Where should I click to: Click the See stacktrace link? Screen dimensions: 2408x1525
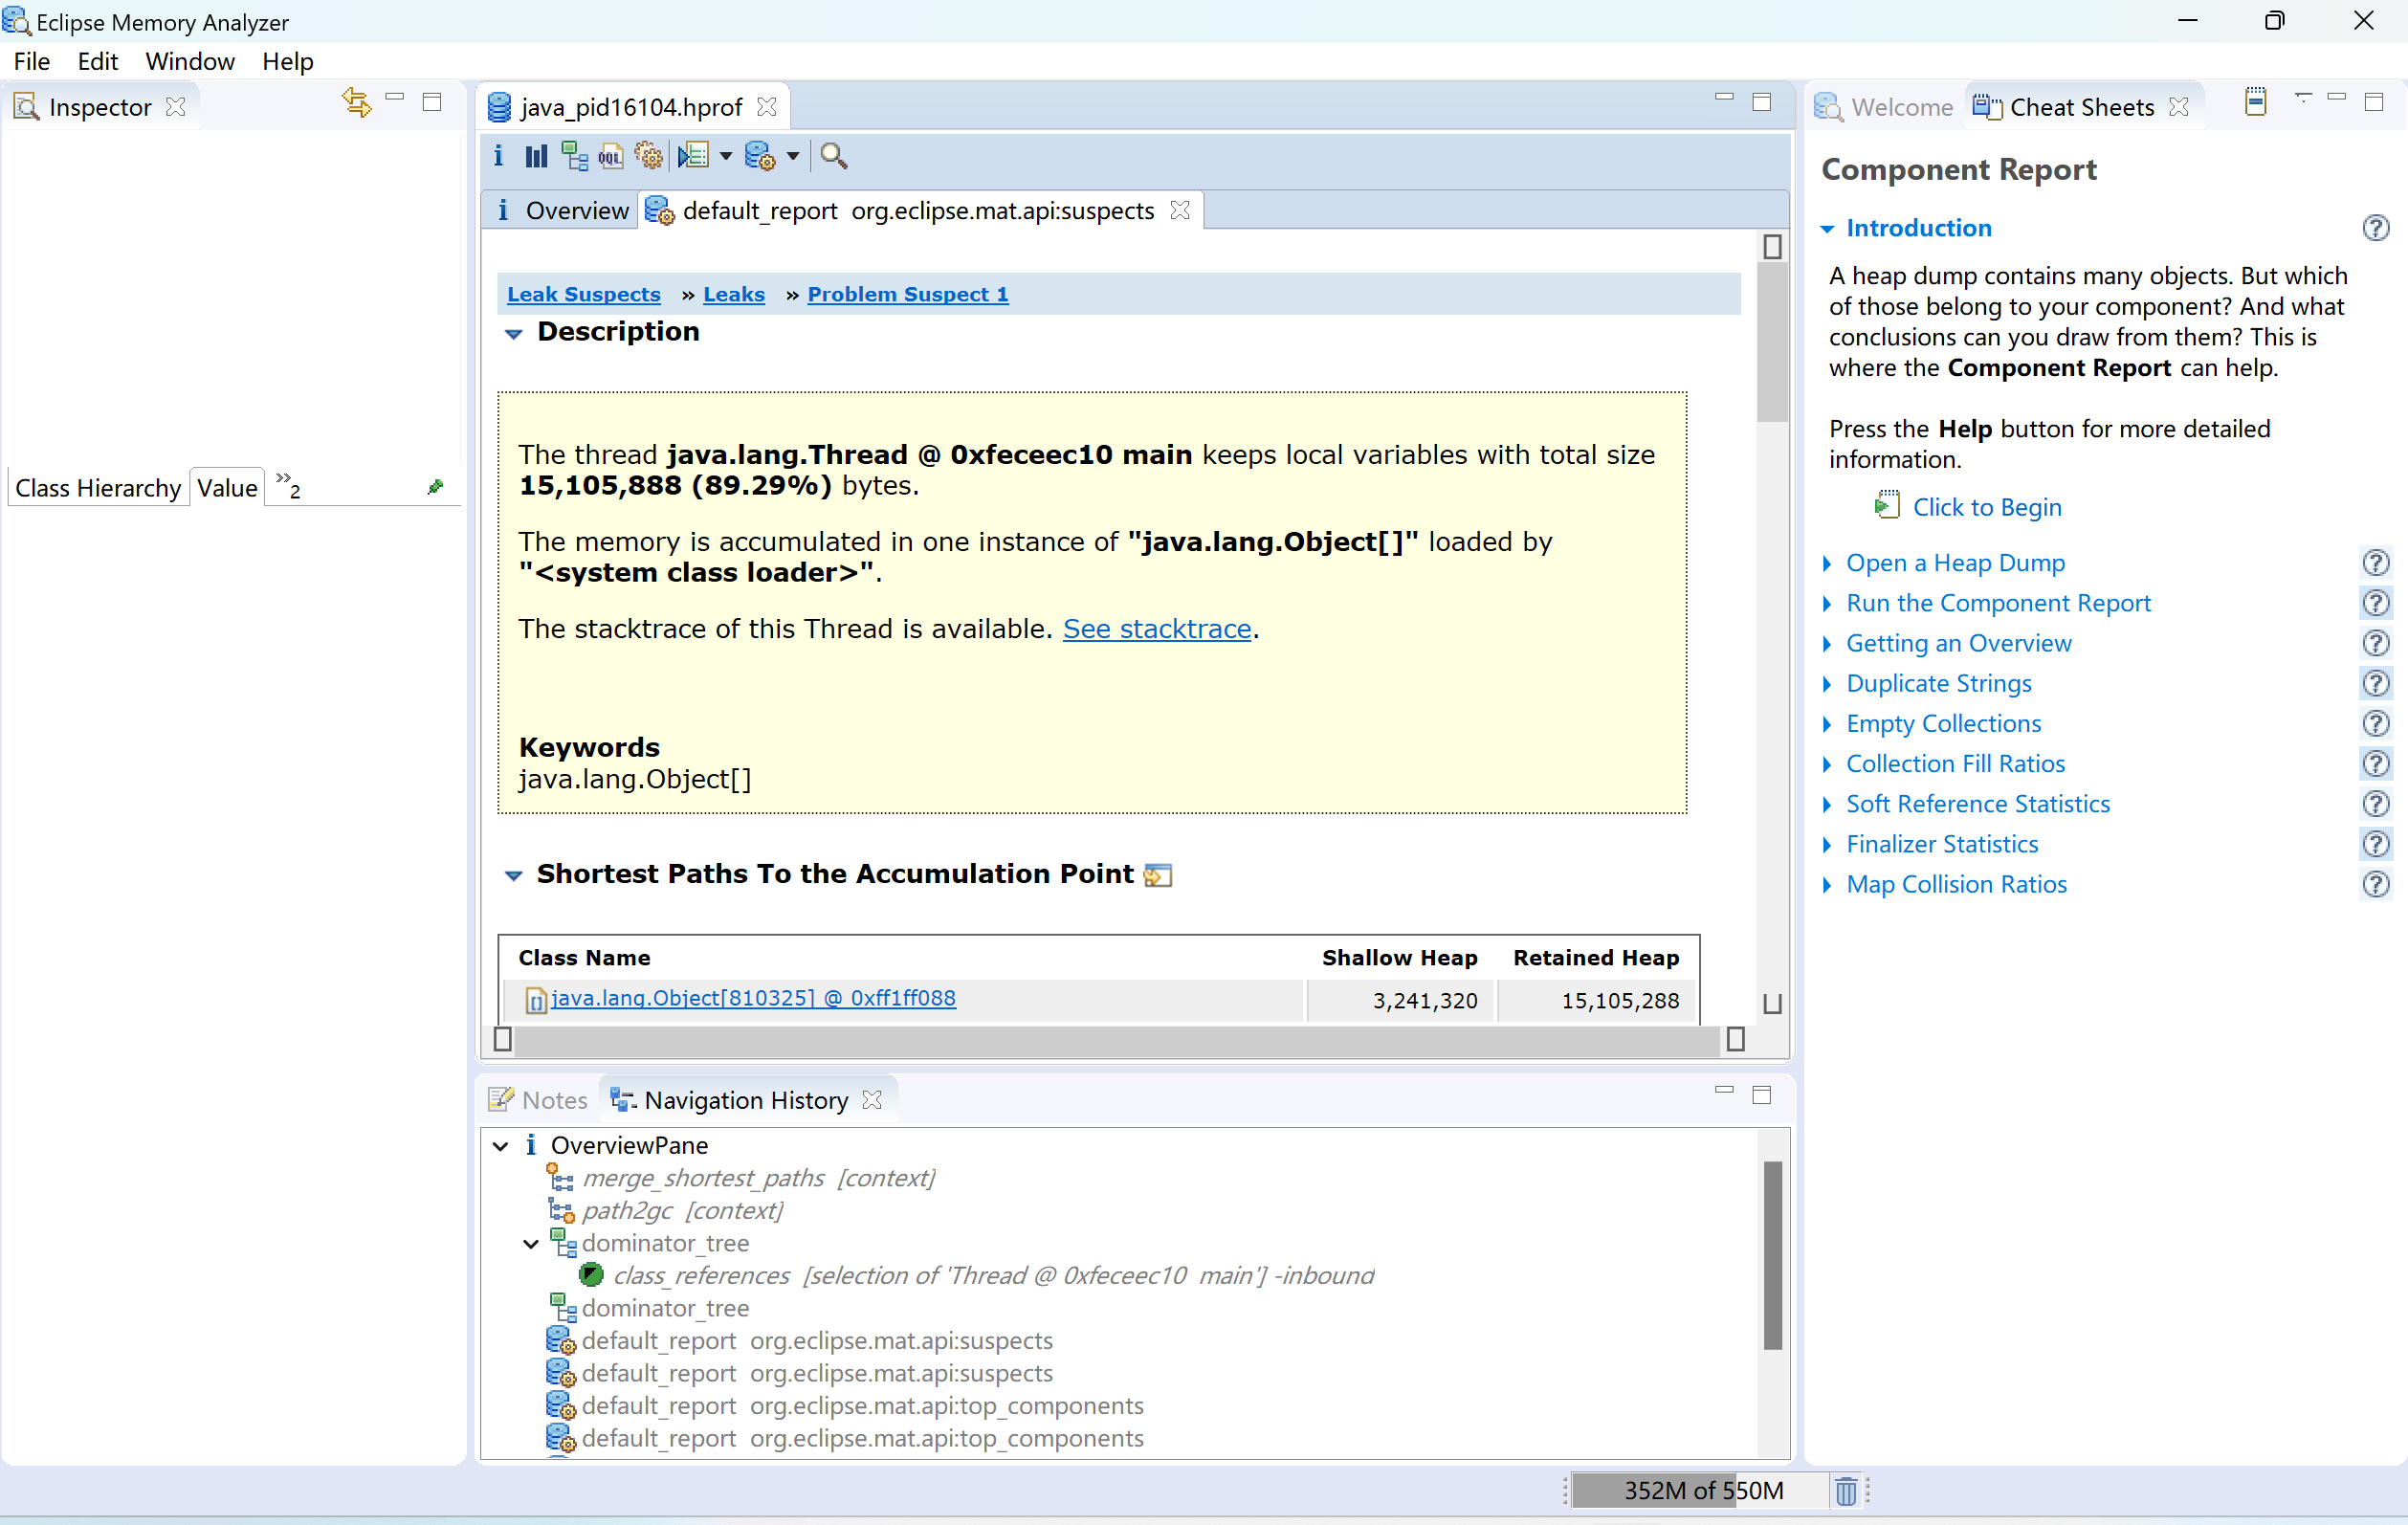point(1157,629)
